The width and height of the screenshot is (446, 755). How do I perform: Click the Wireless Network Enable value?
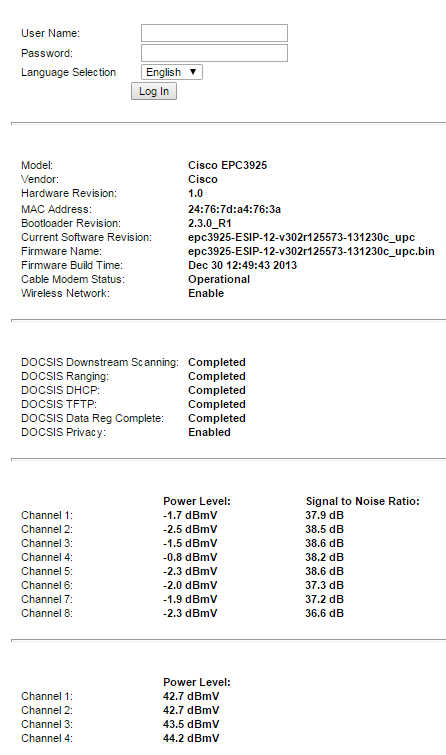coord(206,293)
